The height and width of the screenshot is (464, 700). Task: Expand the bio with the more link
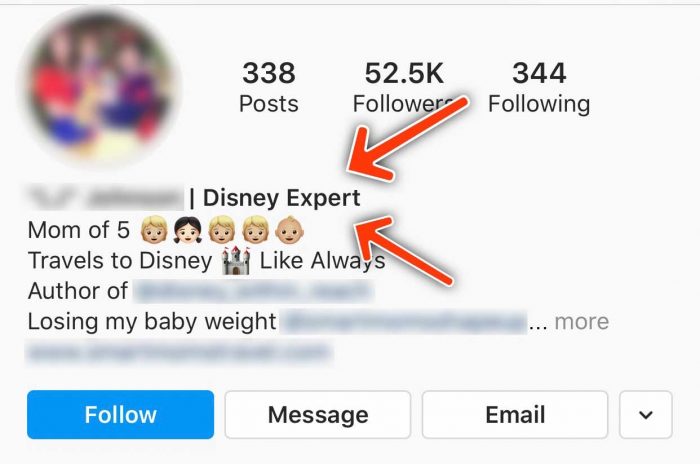pos(582,322)
